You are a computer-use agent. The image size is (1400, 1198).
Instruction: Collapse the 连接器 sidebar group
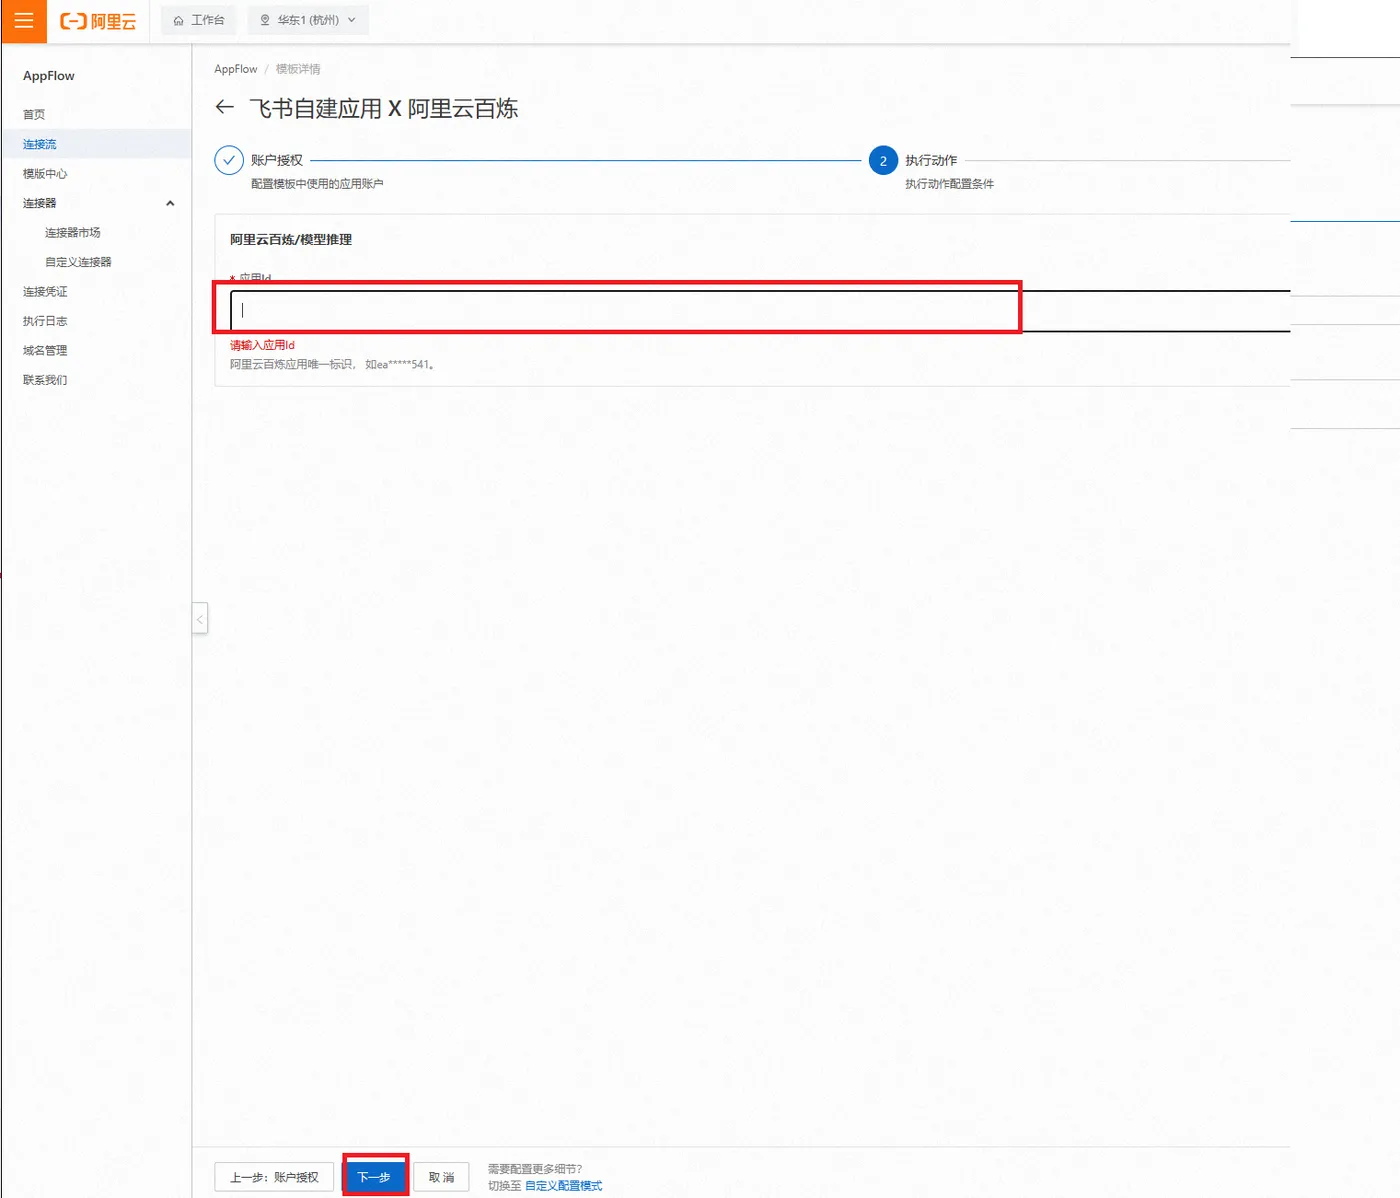tap(170, 203)
